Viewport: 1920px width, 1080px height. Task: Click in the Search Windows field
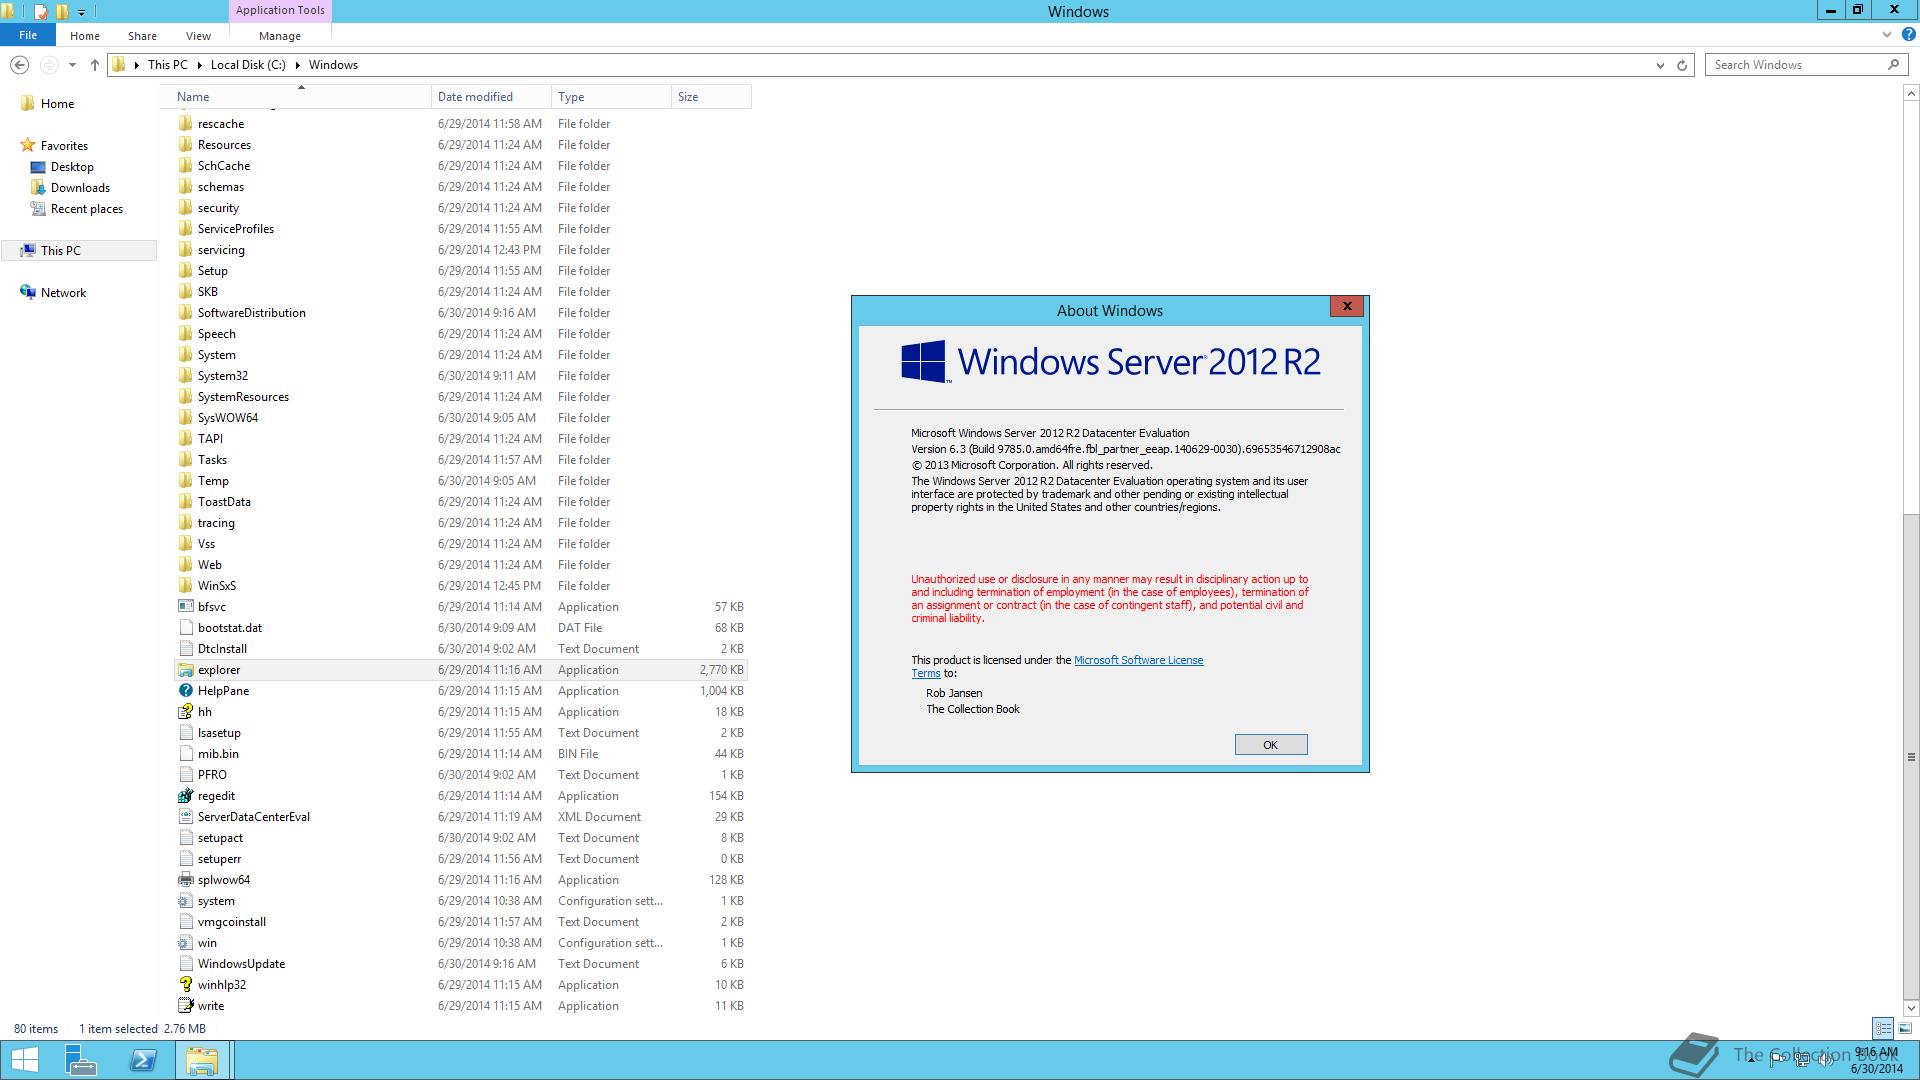pos(1795,65)
